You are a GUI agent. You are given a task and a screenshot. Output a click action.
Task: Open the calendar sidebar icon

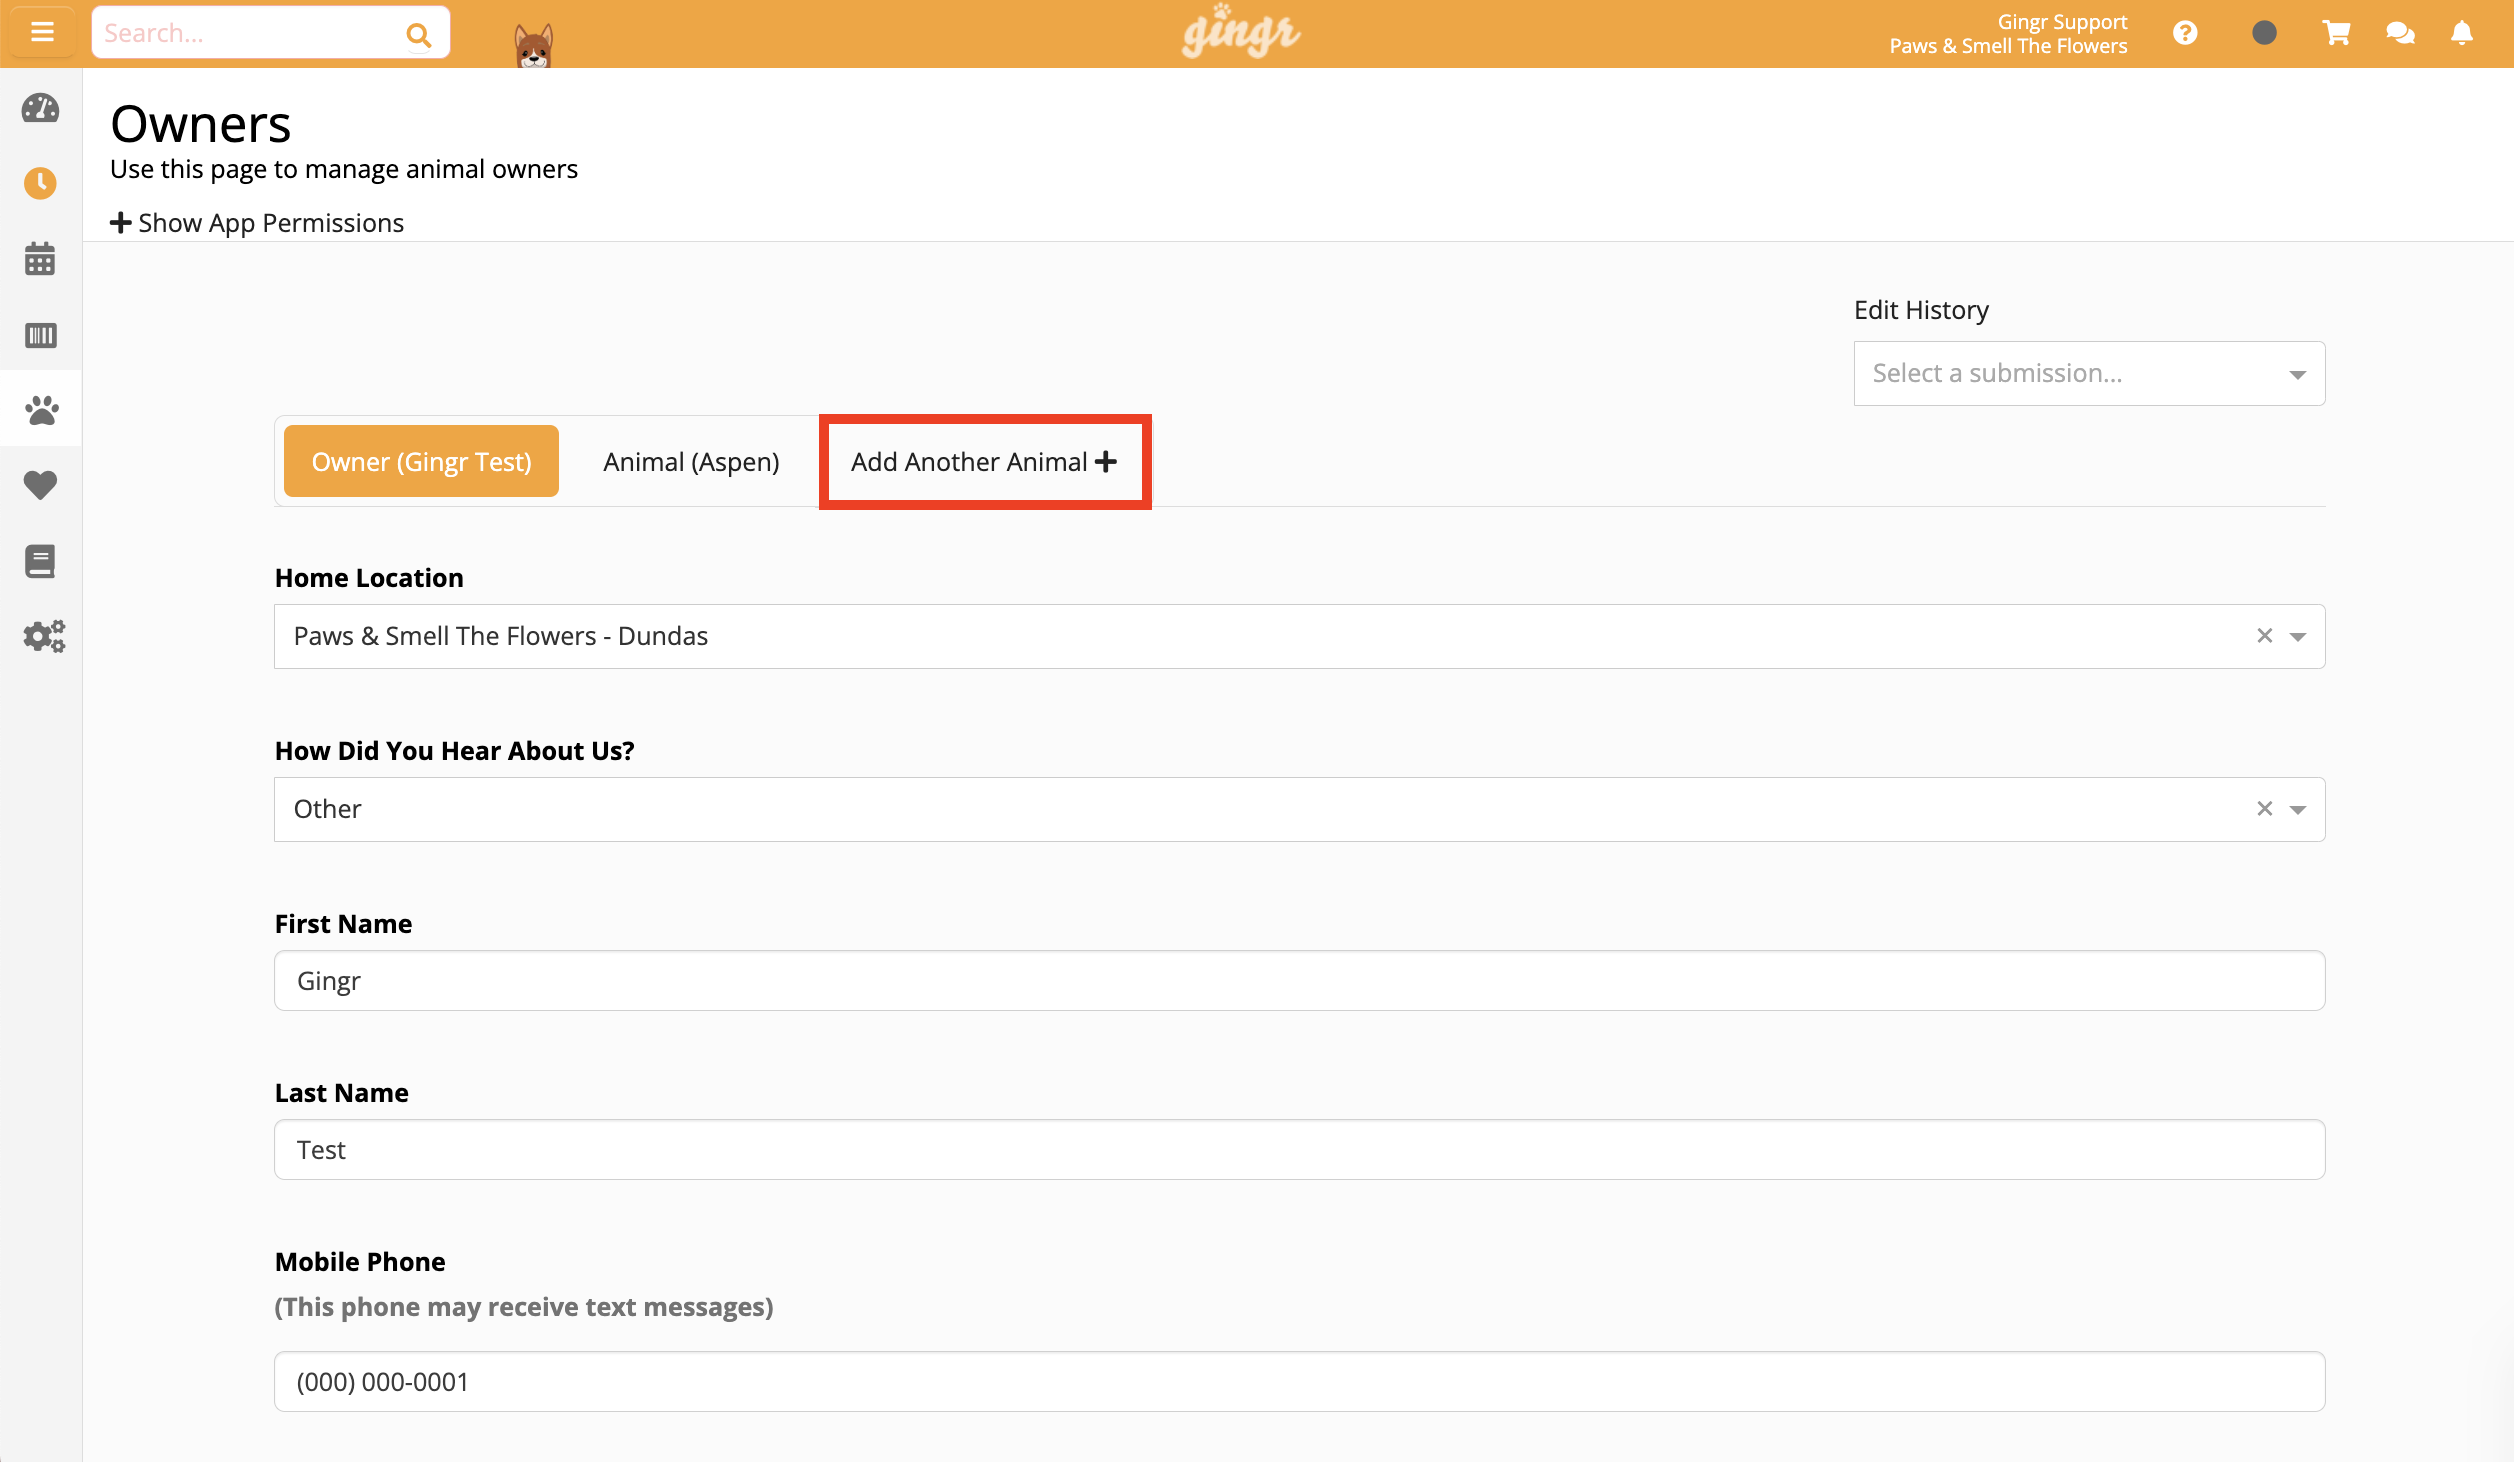pos(41,258)
